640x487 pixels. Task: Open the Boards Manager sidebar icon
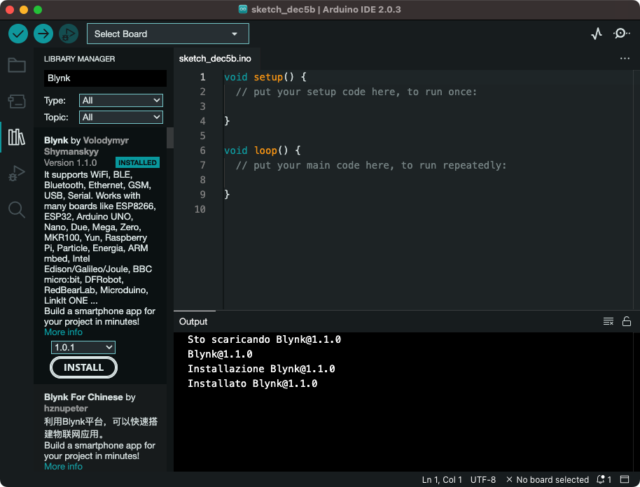tap(16, 101)
